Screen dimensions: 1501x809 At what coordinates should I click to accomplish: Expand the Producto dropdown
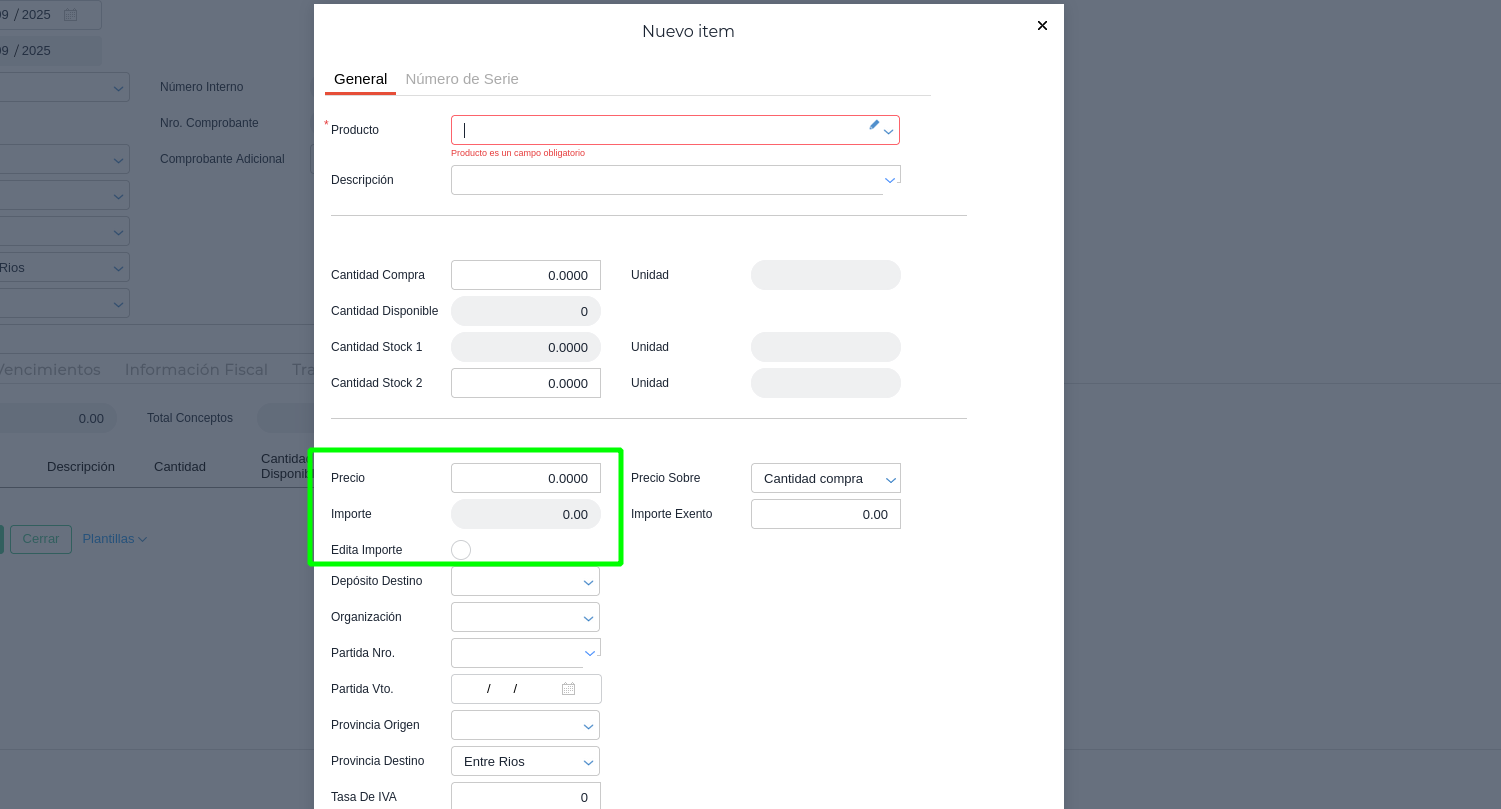[x=888, y=132]
